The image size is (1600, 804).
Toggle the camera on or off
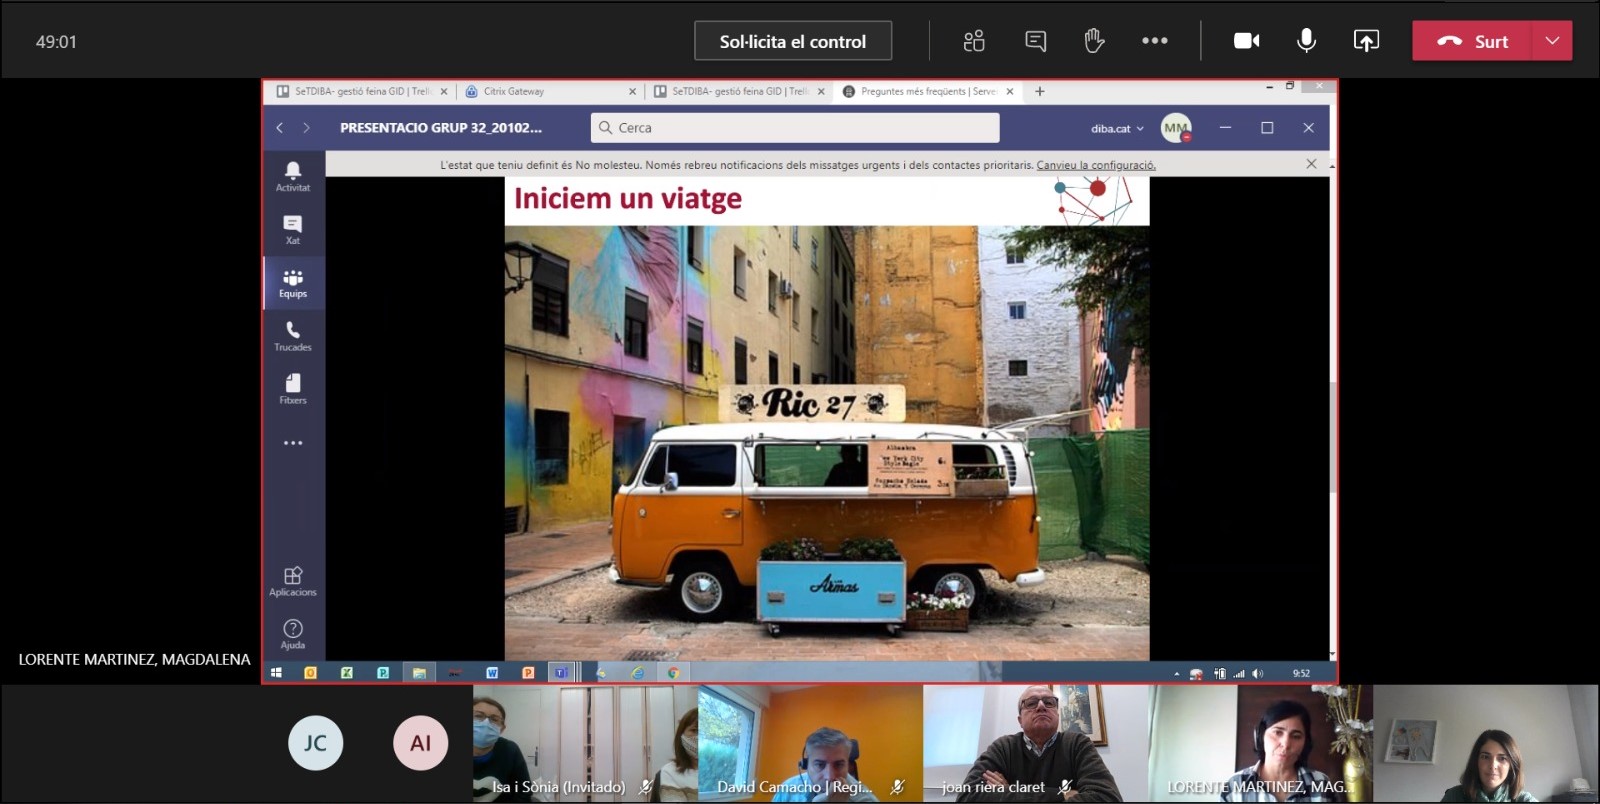[1246, 41]
